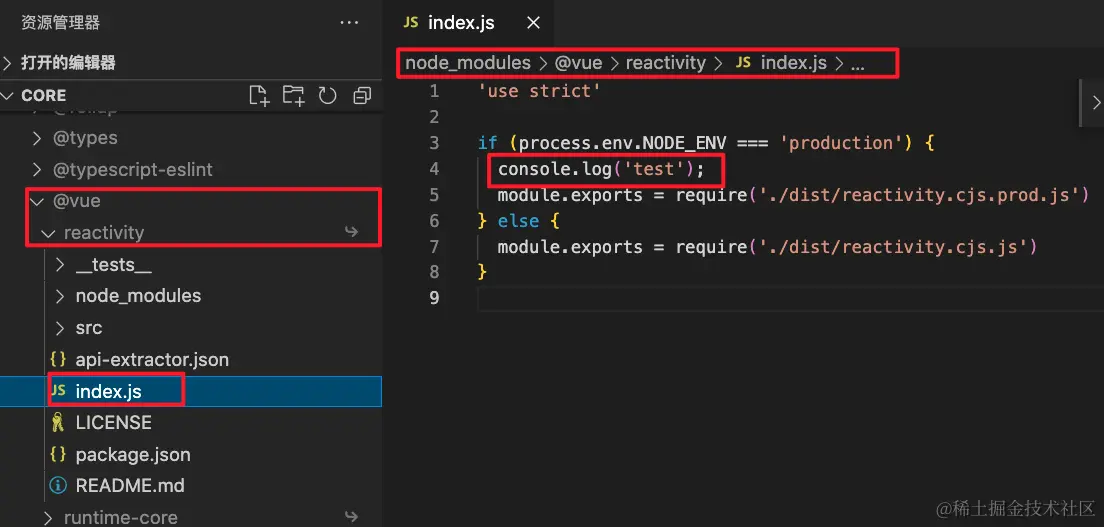Create a new file in CORE
This screenshot has width=1104, height=527.
260,96
